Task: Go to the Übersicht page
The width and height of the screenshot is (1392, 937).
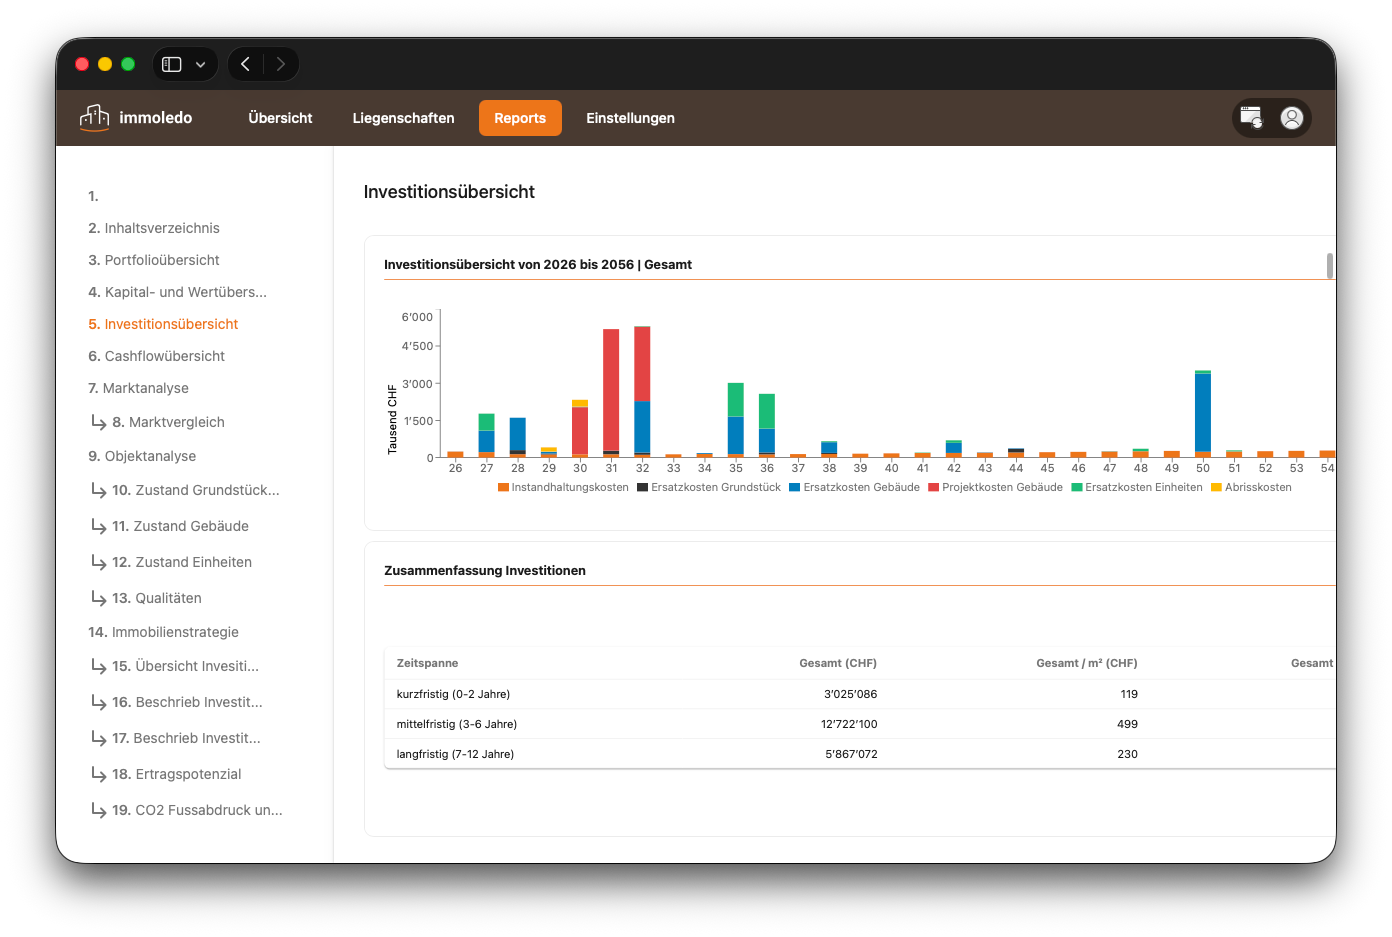Action: click(280, 118)
